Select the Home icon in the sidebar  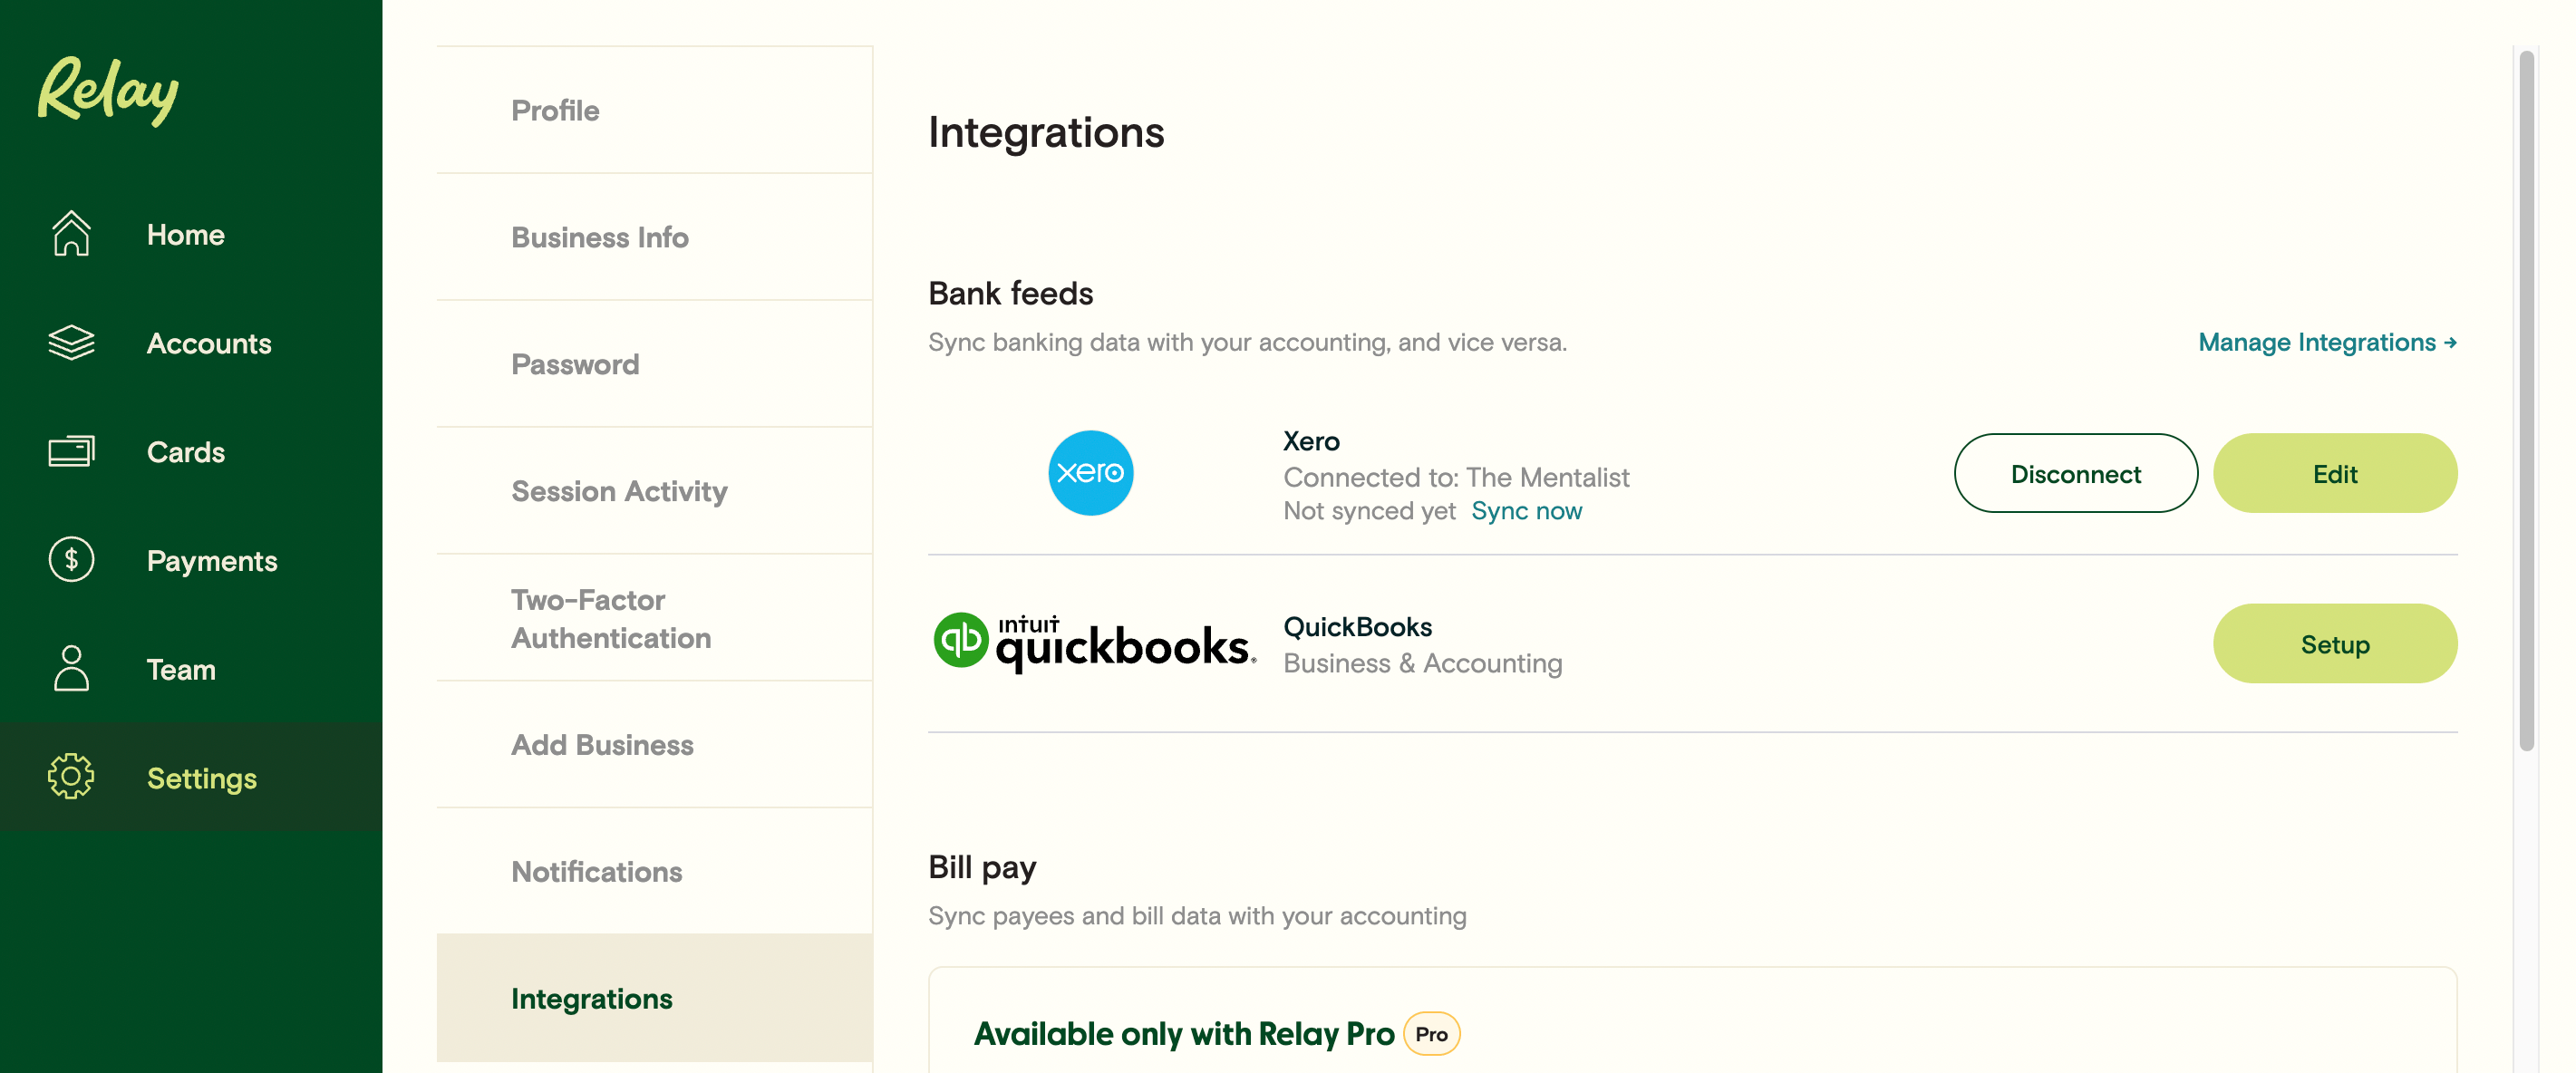71,234
